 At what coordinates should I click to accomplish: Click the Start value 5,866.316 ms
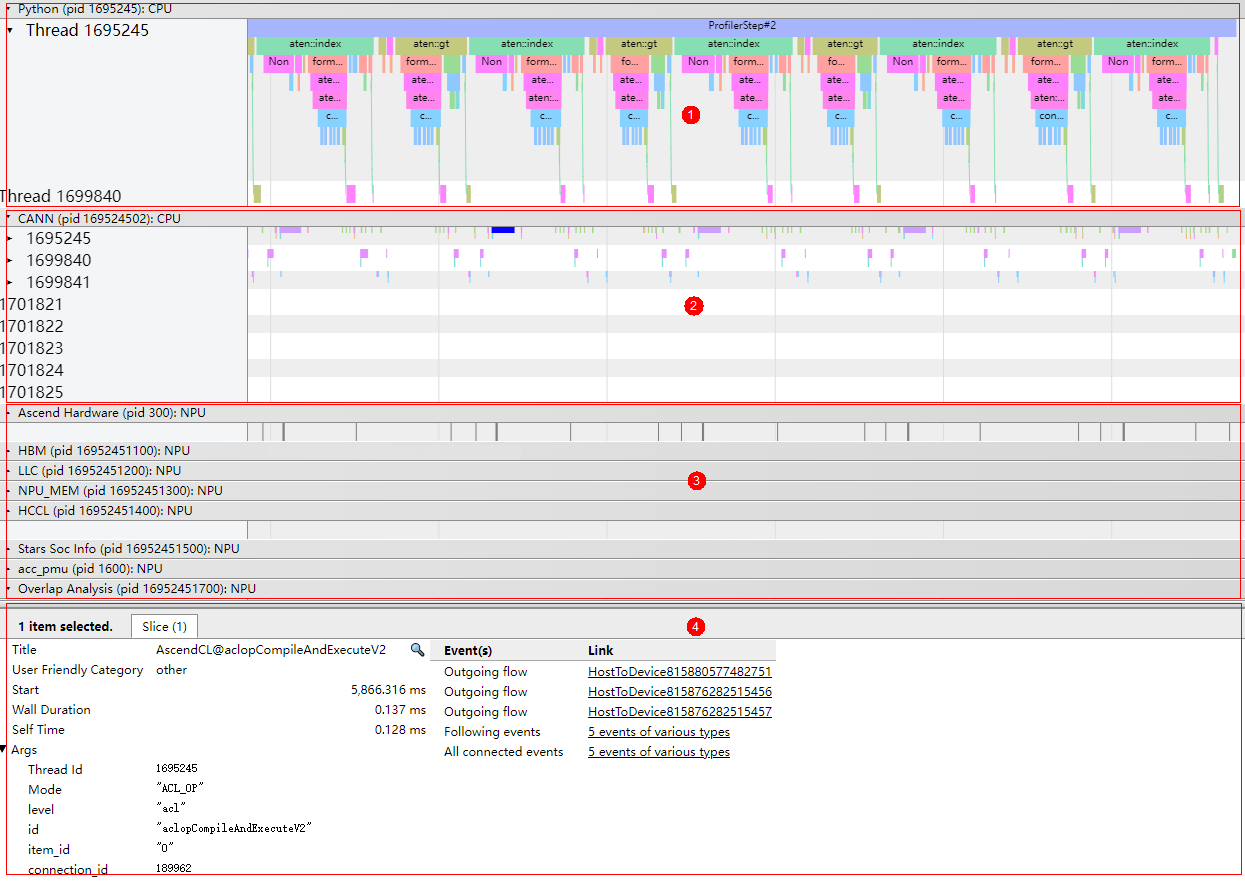388,690
